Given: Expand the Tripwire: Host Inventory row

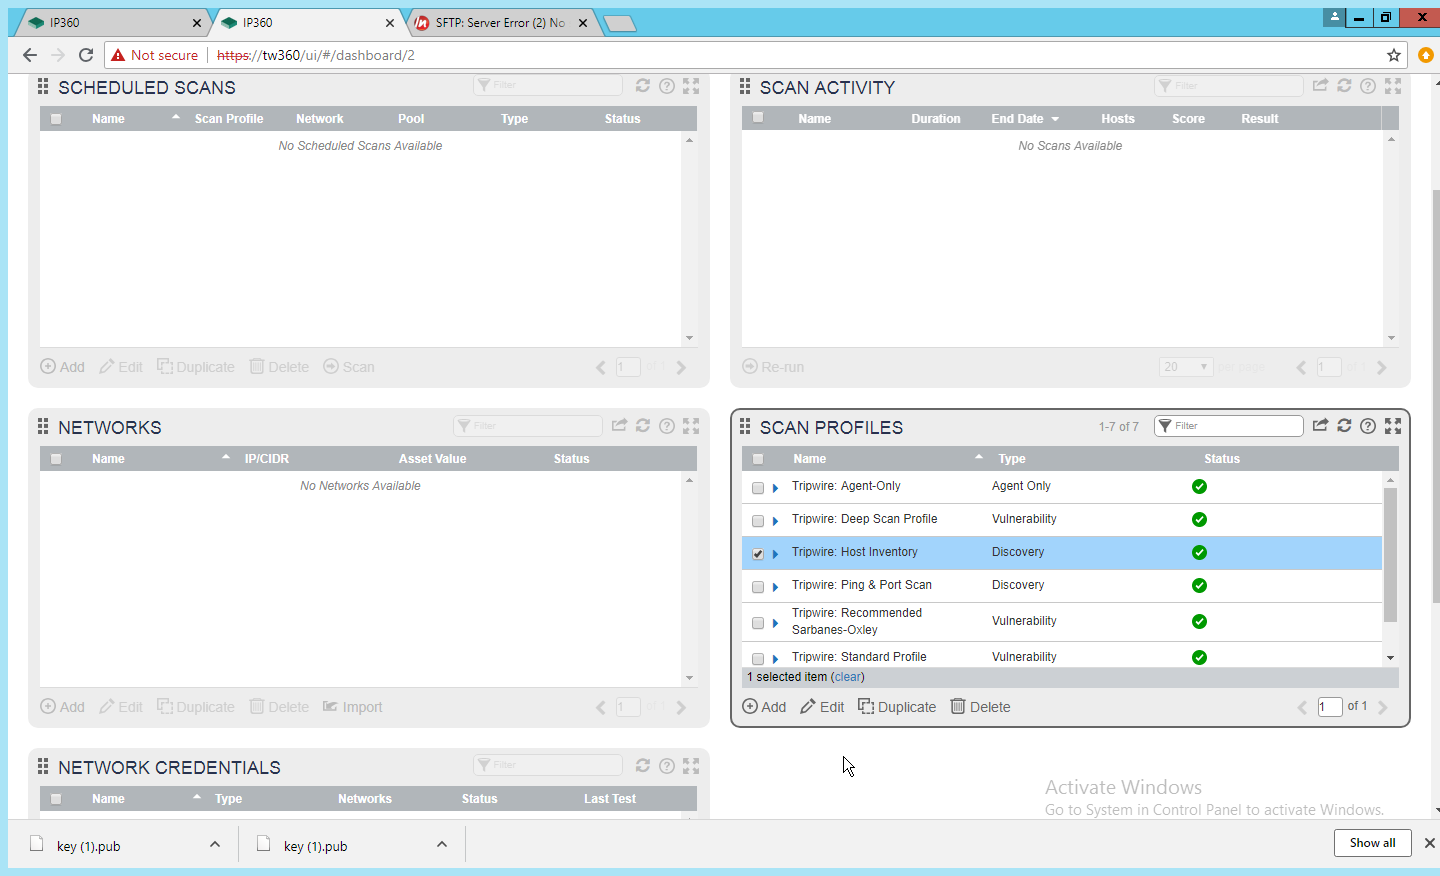Looking at the screenshot, I should 775,554.
